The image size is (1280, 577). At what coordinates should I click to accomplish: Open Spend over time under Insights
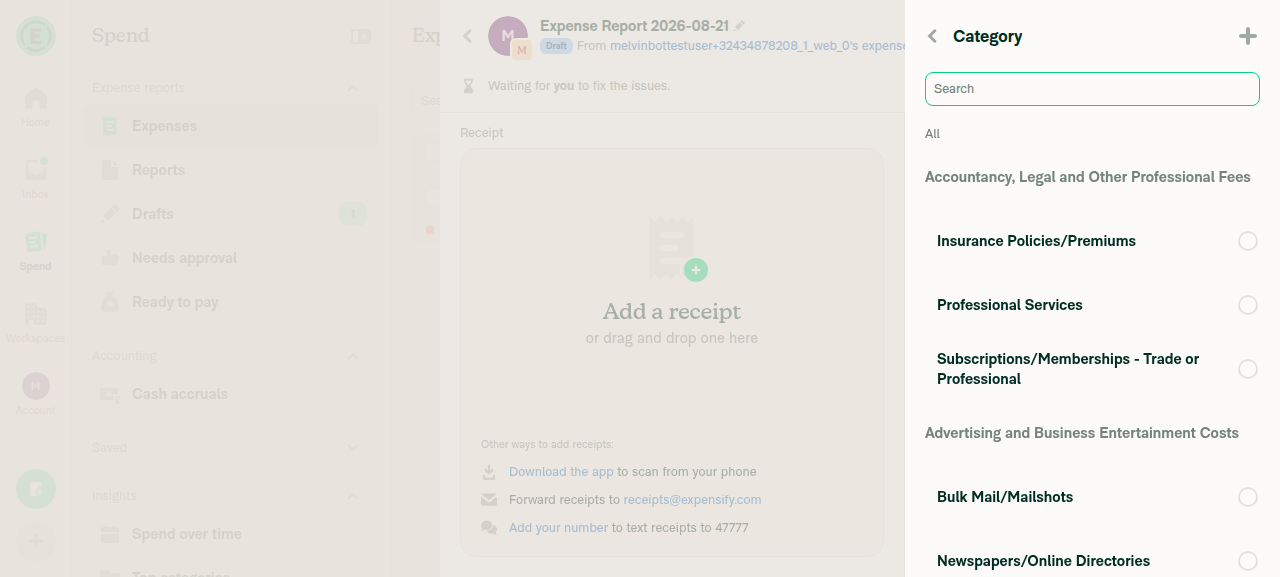[231, 534]
